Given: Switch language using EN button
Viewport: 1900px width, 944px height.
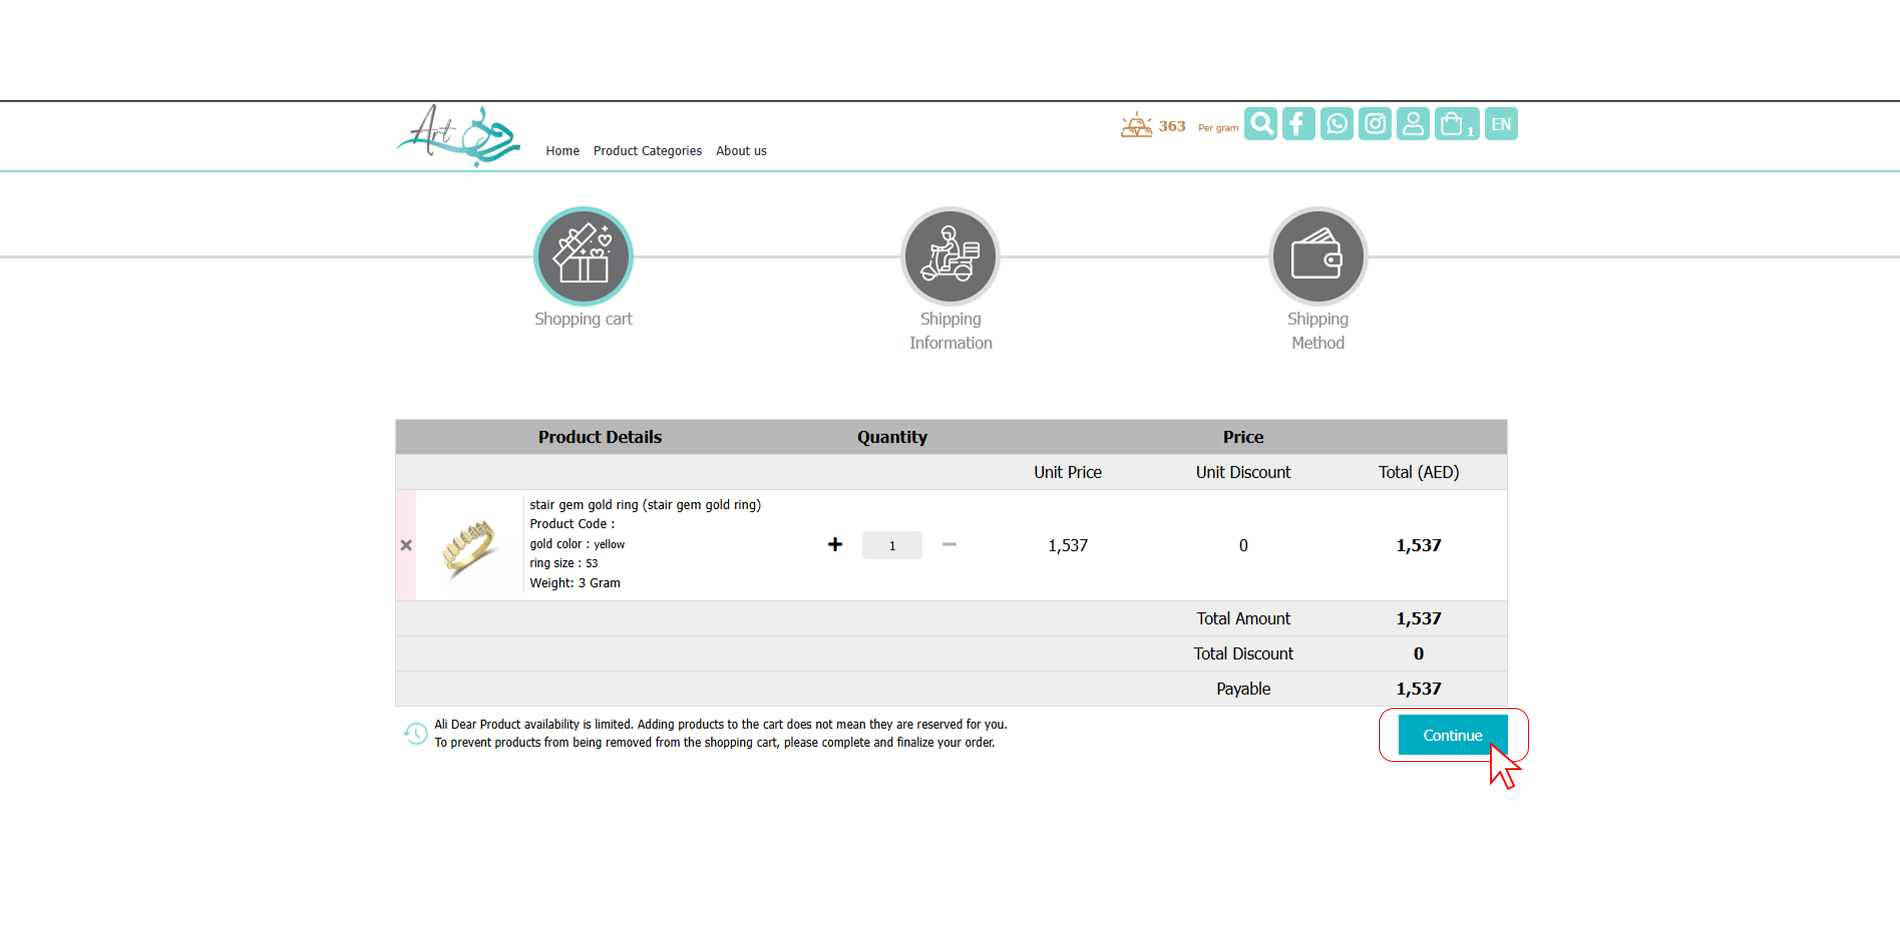Looking at the screenshot, I should pos(1501,124).
